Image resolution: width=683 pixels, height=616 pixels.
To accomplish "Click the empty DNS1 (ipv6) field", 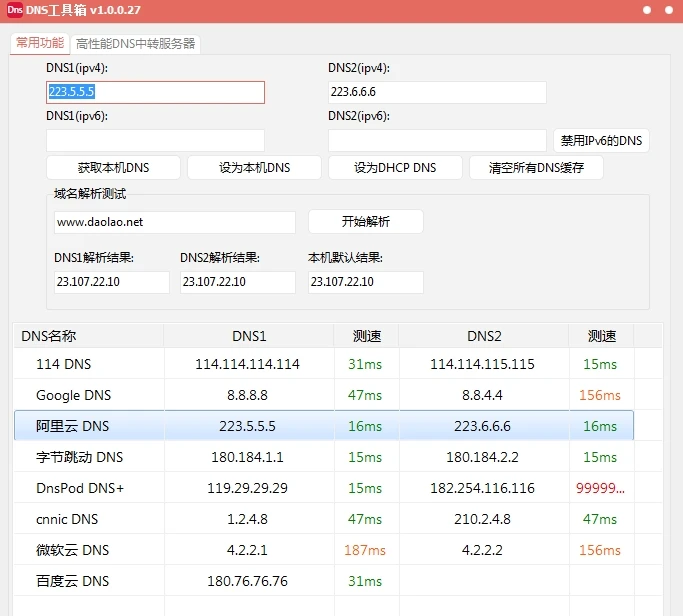I will coord(155,140).
